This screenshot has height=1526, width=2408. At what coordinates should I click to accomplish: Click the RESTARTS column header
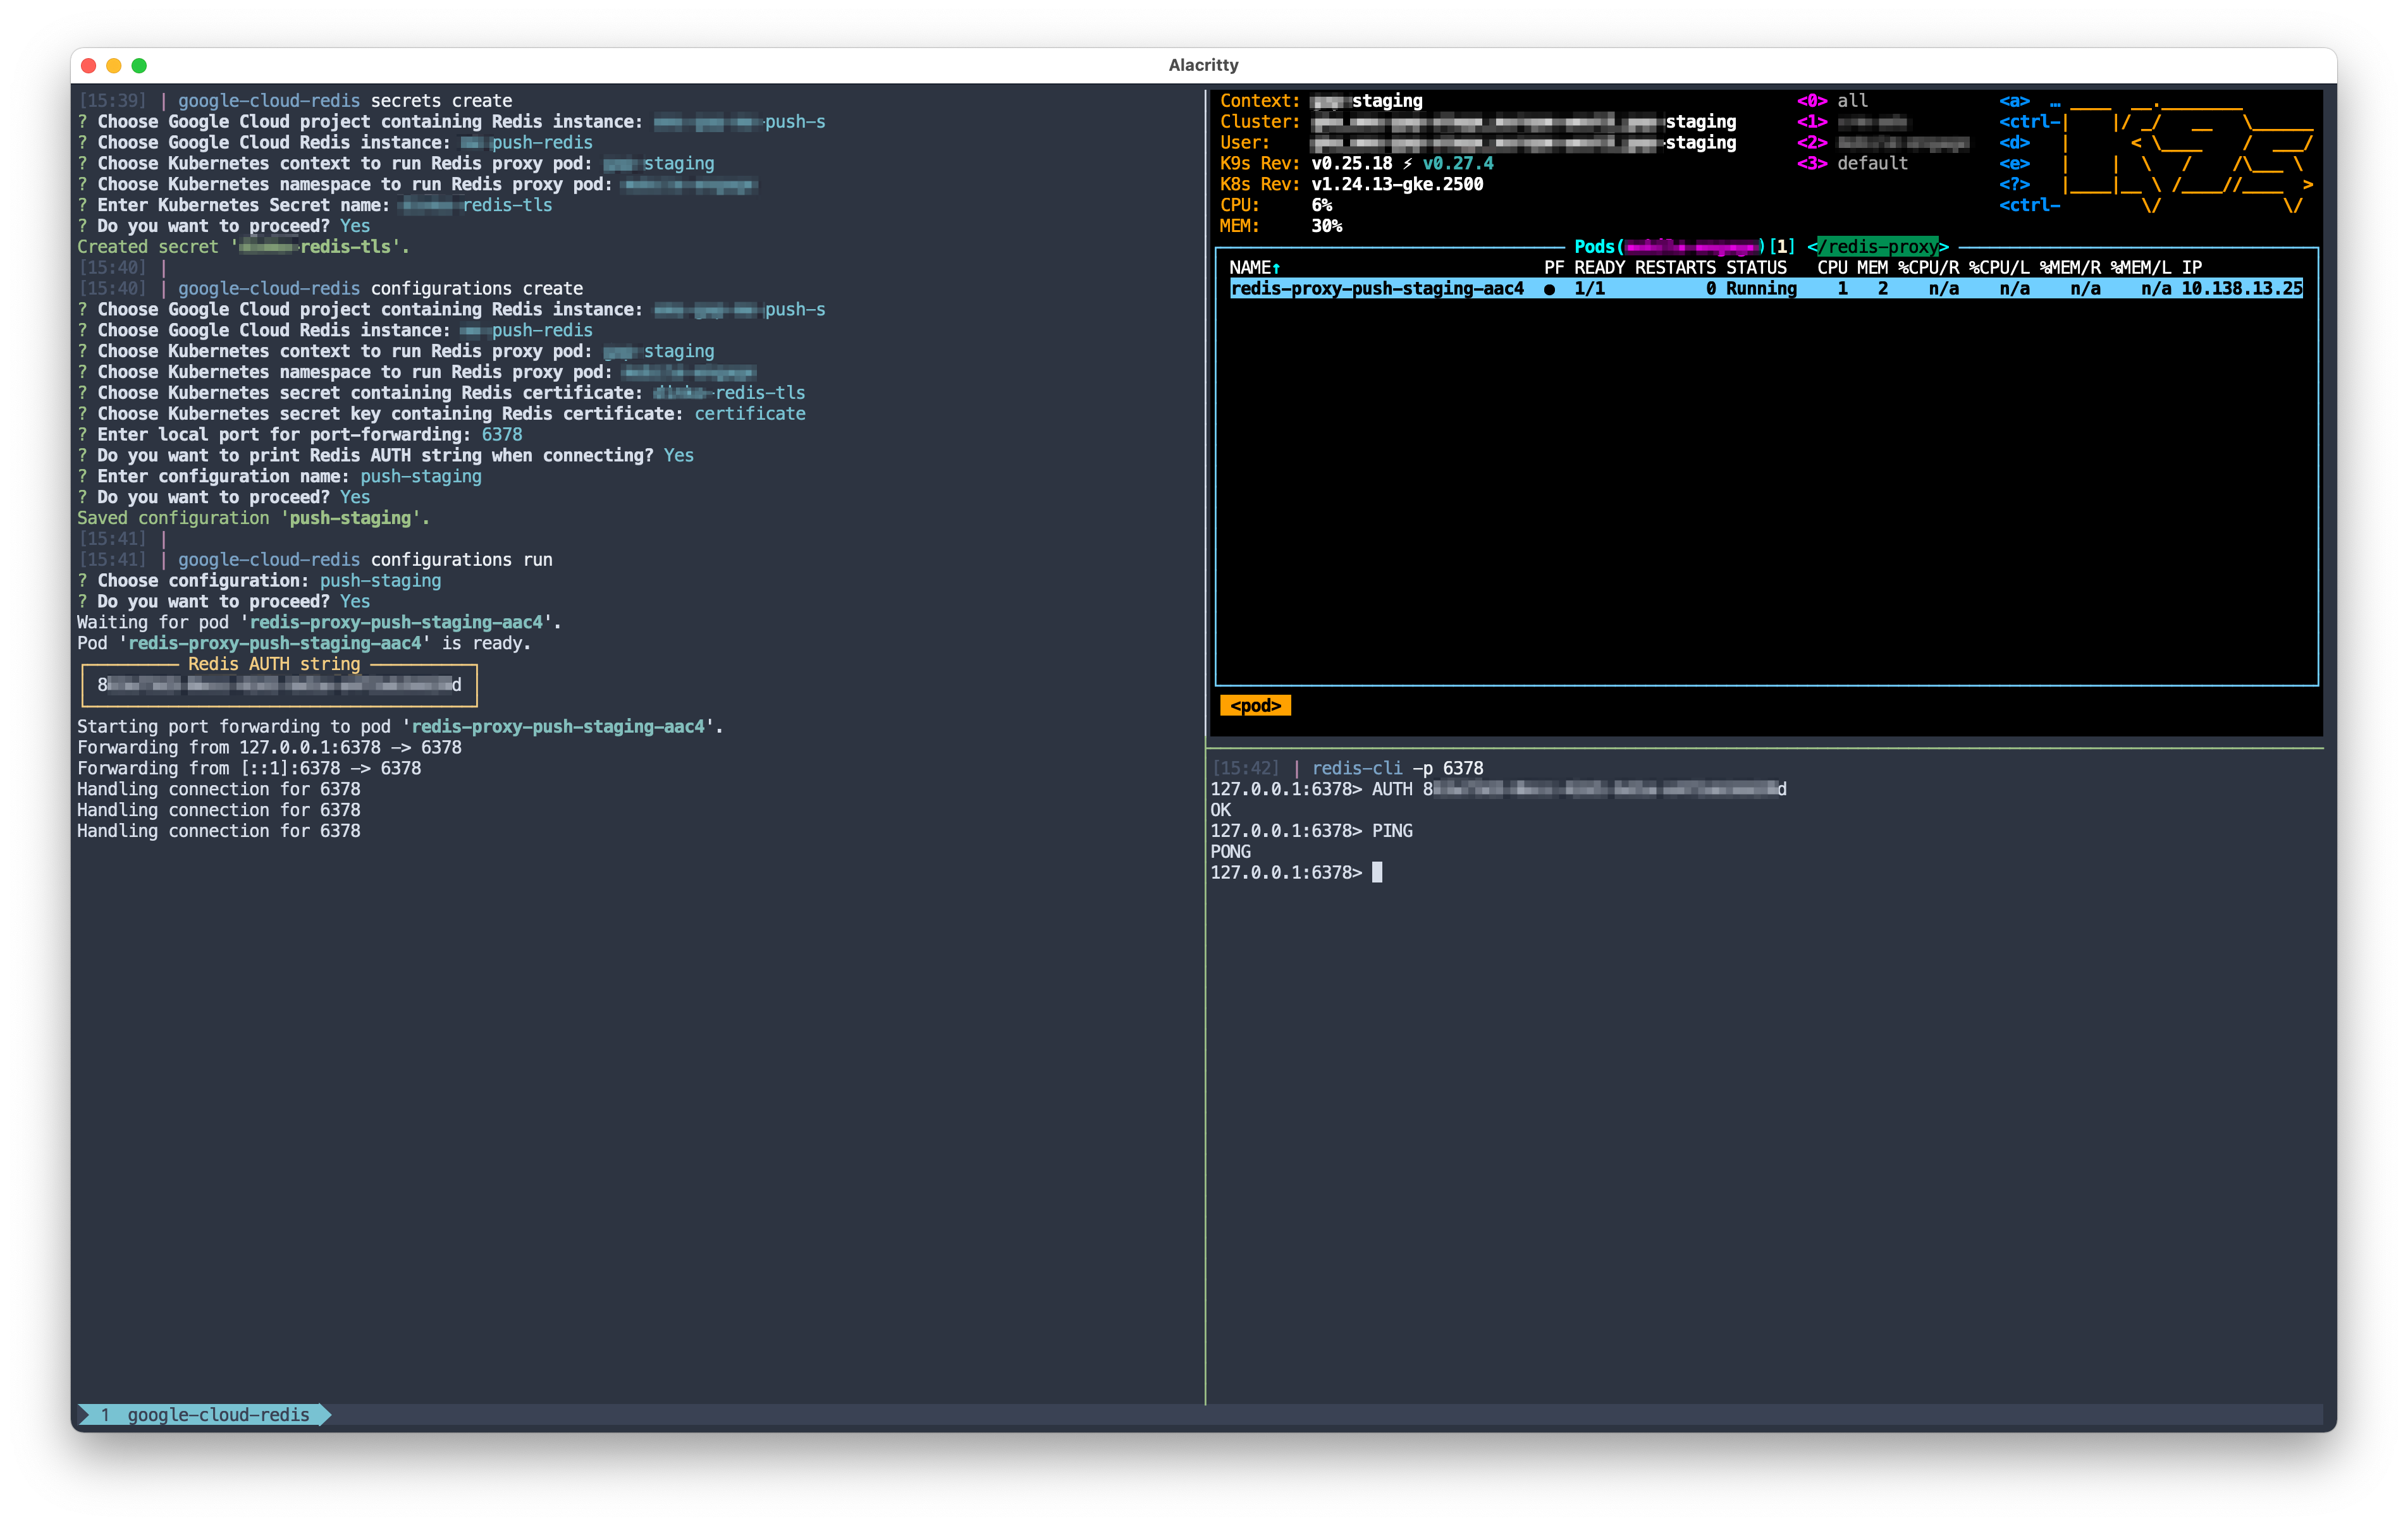1674,267
